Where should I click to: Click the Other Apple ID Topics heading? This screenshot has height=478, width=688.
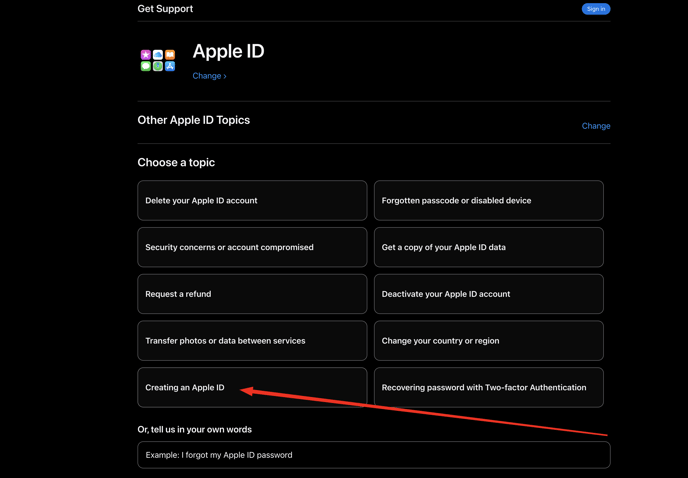click(x=194, y=120)
